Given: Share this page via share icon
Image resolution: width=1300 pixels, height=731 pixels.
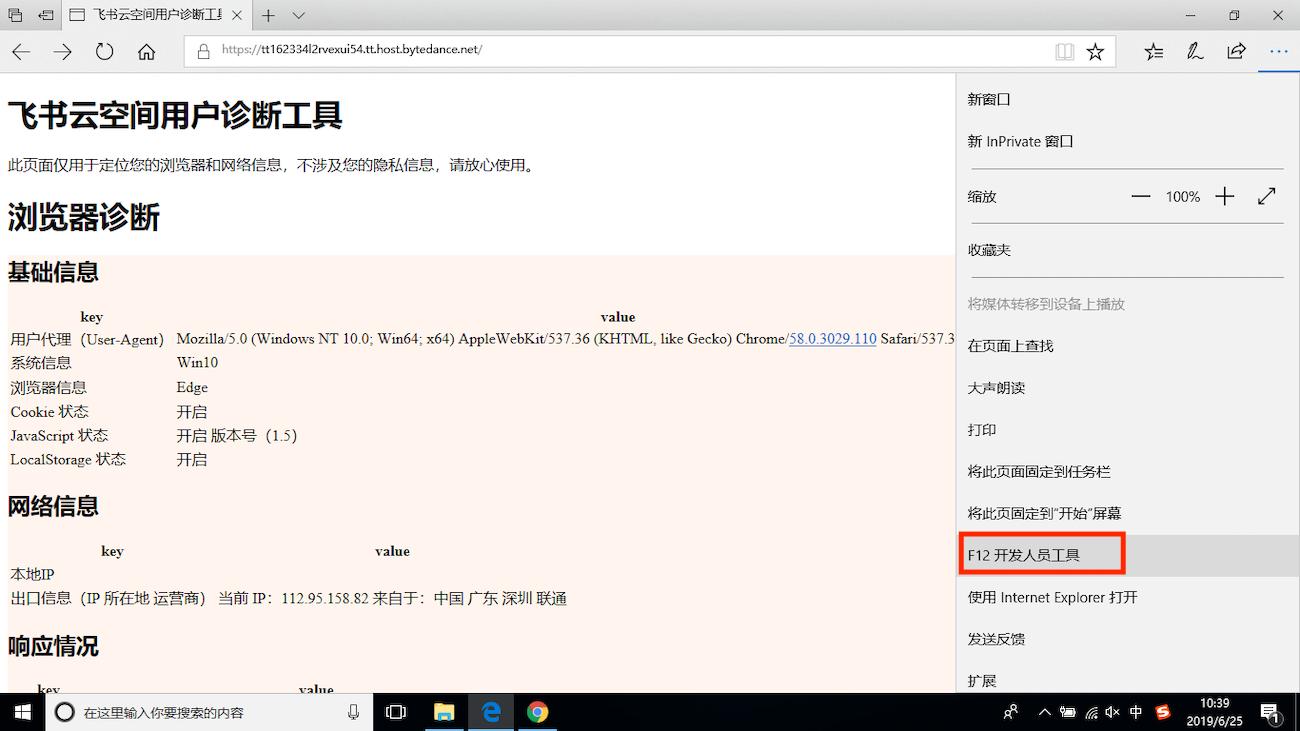Looking at the screenshot, I should (x=1237, y=52).
